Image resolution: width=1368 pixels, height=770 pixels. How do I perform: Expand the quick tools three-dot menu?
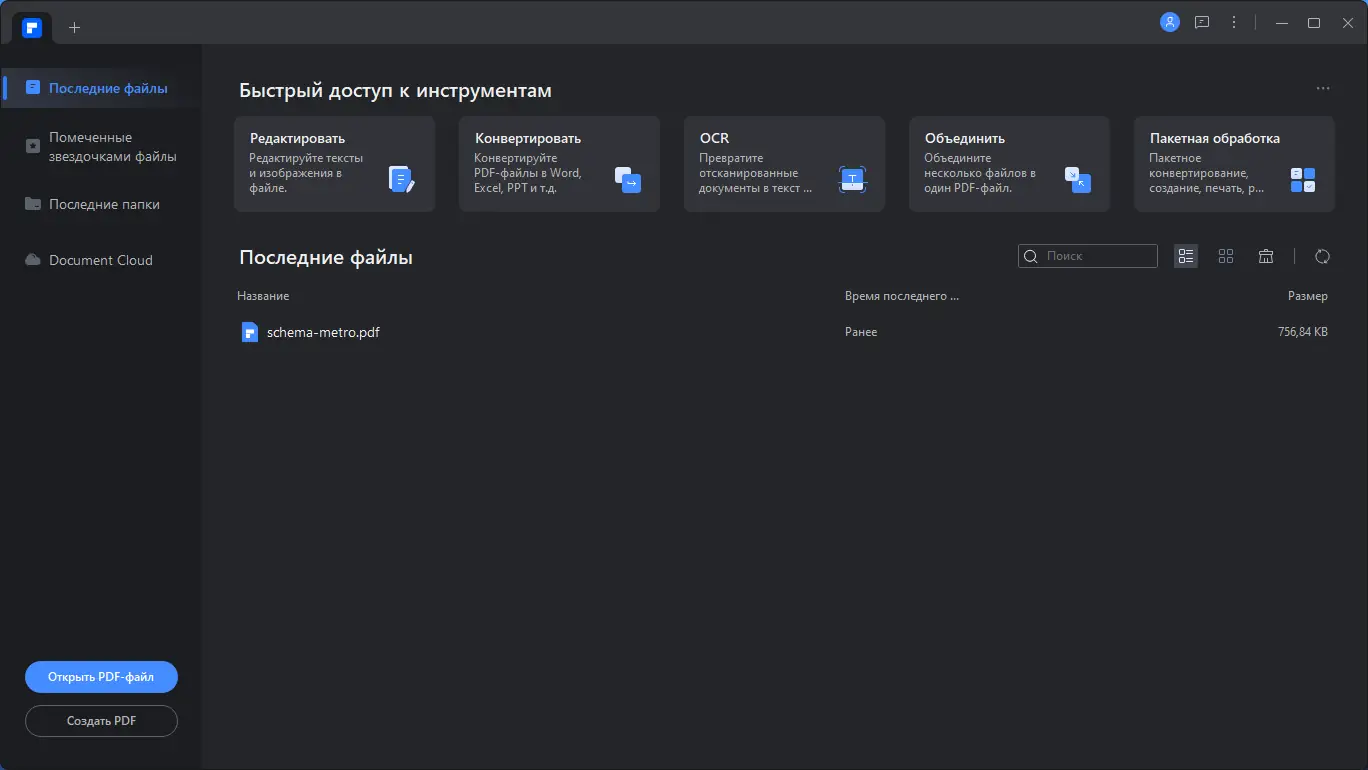pyautogui.click(x=1323, y=89)
